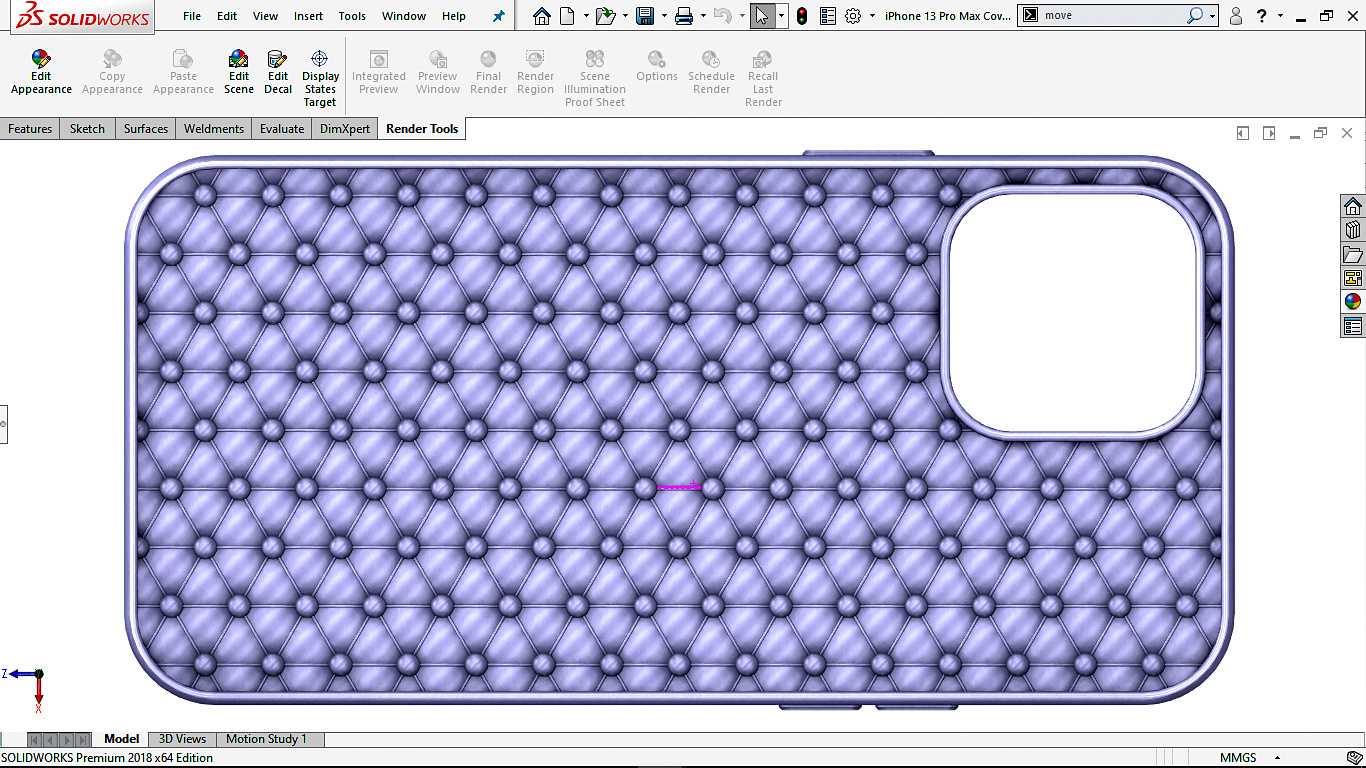Open the Tools menu
This screenshot has width=1366, height=768.
pyautogui.click(x=352, y=16)
